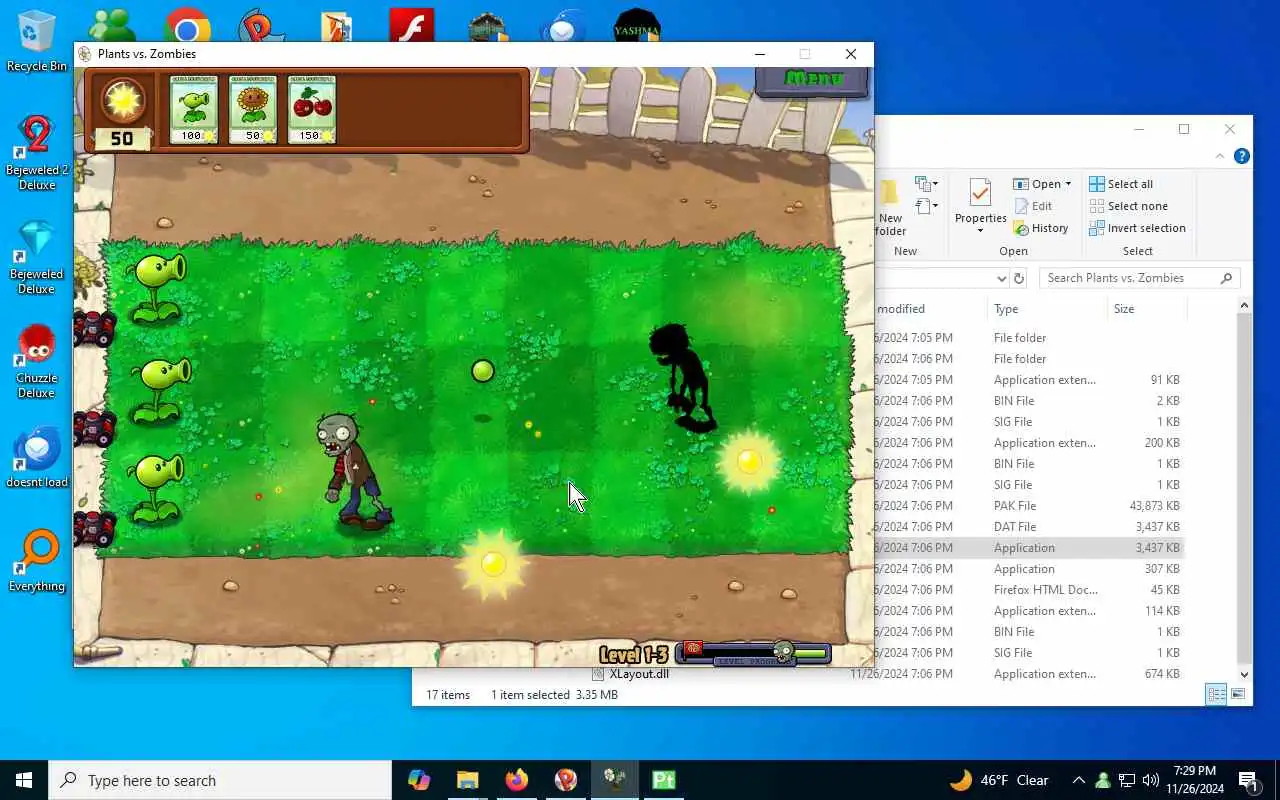Select the Peashooter seed packet
Screen dimensions: 1280x800
pos(193,109)
